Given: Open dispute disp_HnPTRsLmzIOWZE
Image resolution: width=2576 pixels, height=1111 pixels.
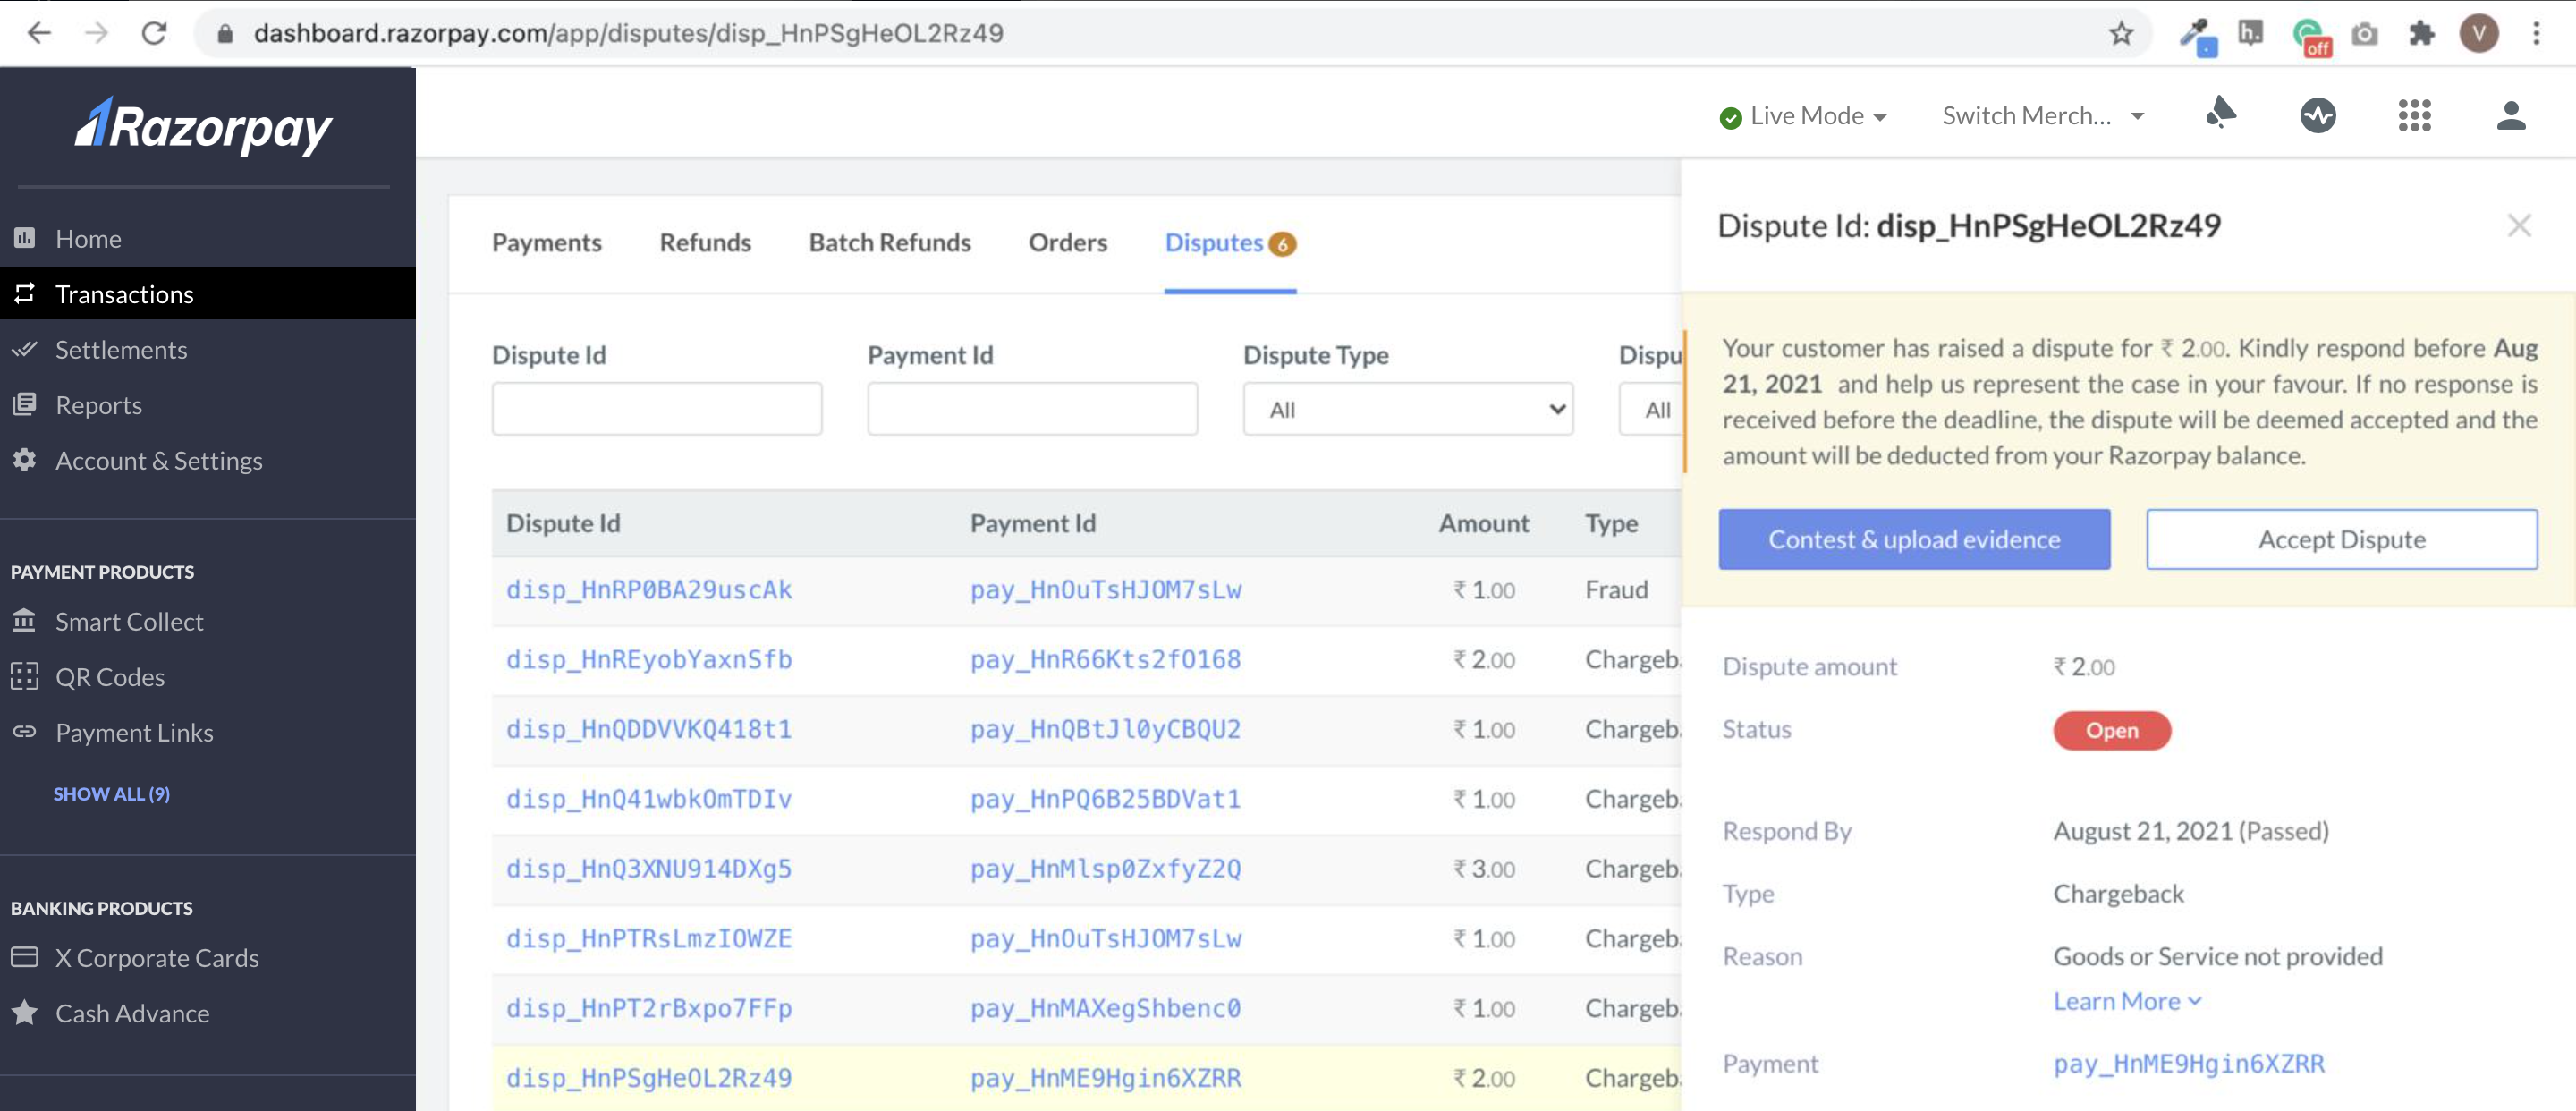Looking at the screenshot, I should point(649,938).
